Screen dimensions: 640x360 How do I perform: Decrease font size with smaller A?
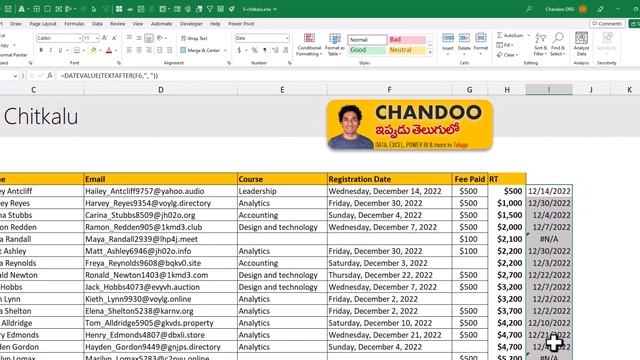(114, 38)
